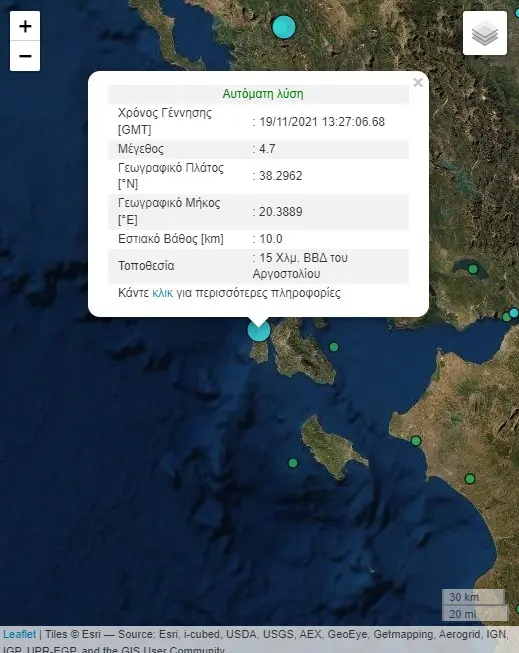This screenshot has height=653, width=519.
Task: Zoom in with the plus button
Action: pos(25,26)
